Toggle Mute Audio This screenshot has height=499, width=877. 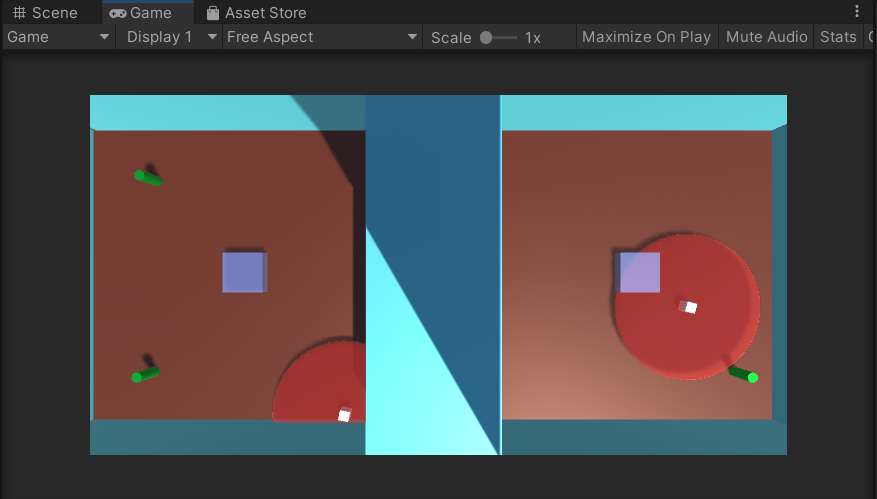pos(766,37)
